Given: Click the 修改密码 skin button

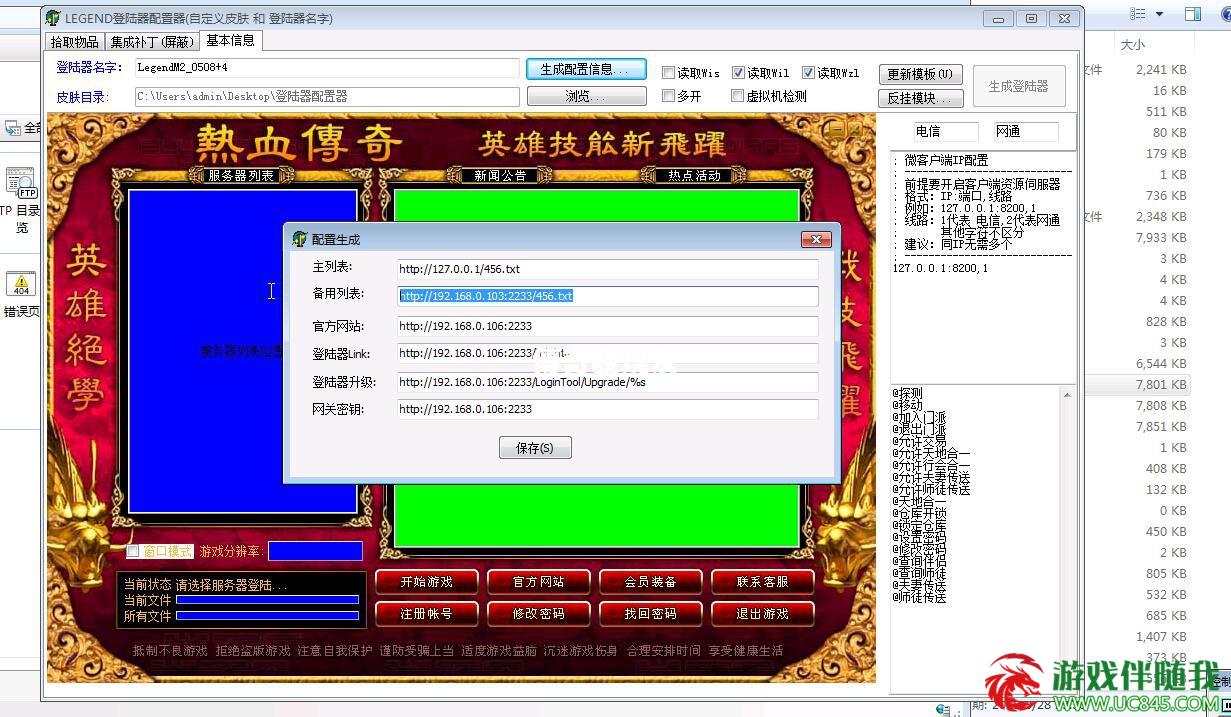Looking at the screenshot, I should 539,613.
